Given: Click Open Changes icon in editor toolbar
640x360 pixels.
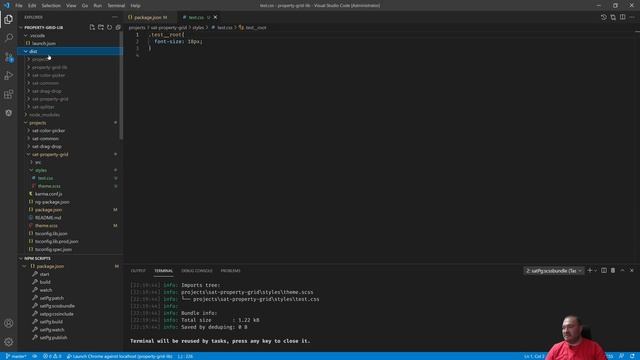Looking at the screenshot, I should point(613,17).
